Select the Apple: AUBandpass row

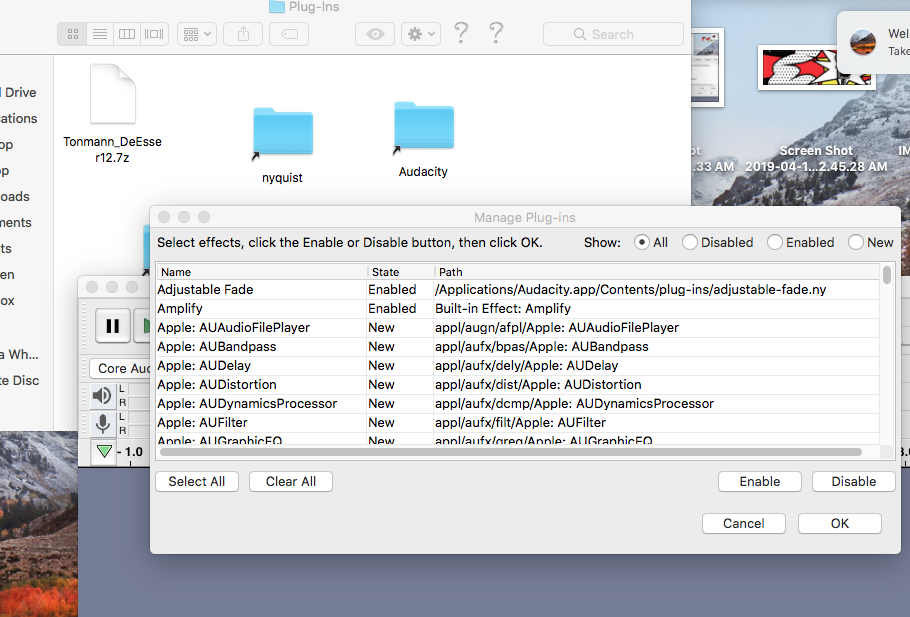click(518, 347)
